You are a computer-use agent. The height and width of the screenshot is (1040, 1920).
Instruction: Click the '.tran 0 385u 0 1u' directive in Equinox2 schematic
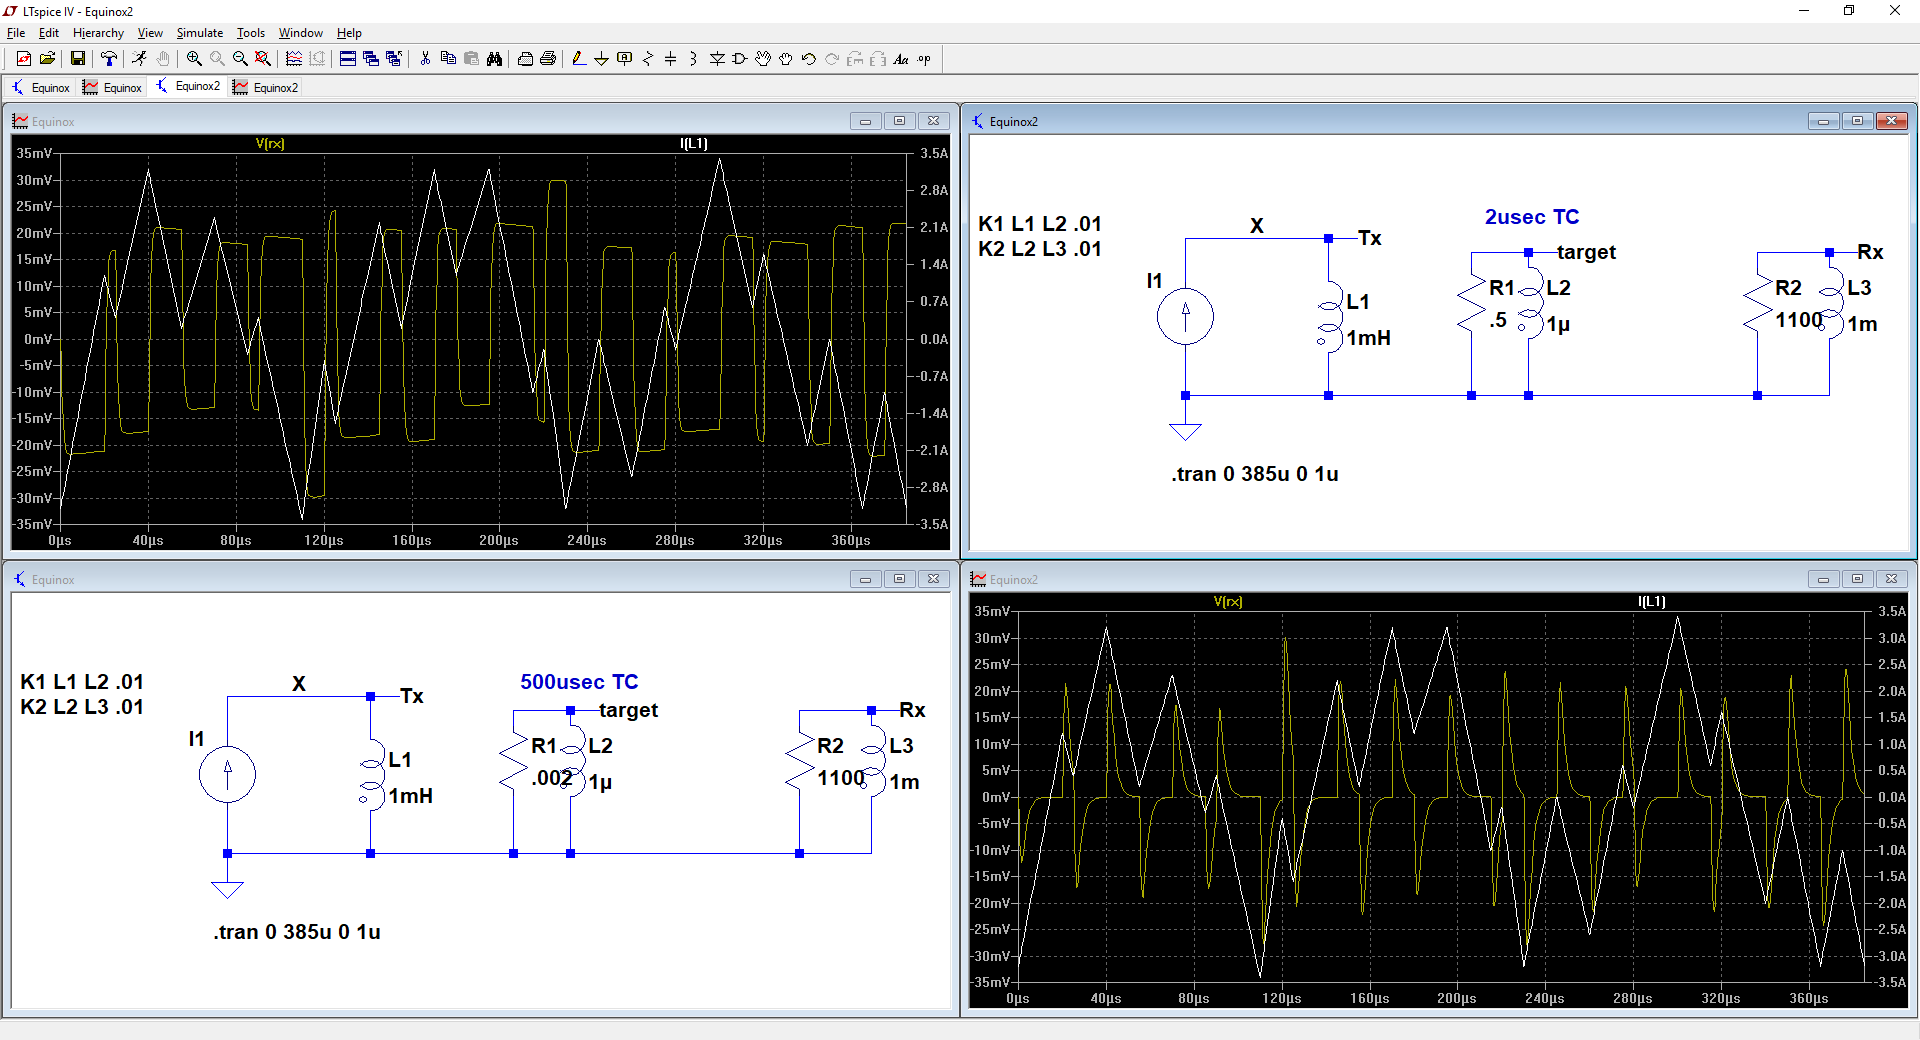pyautogui.click(x=1254, y=474)
